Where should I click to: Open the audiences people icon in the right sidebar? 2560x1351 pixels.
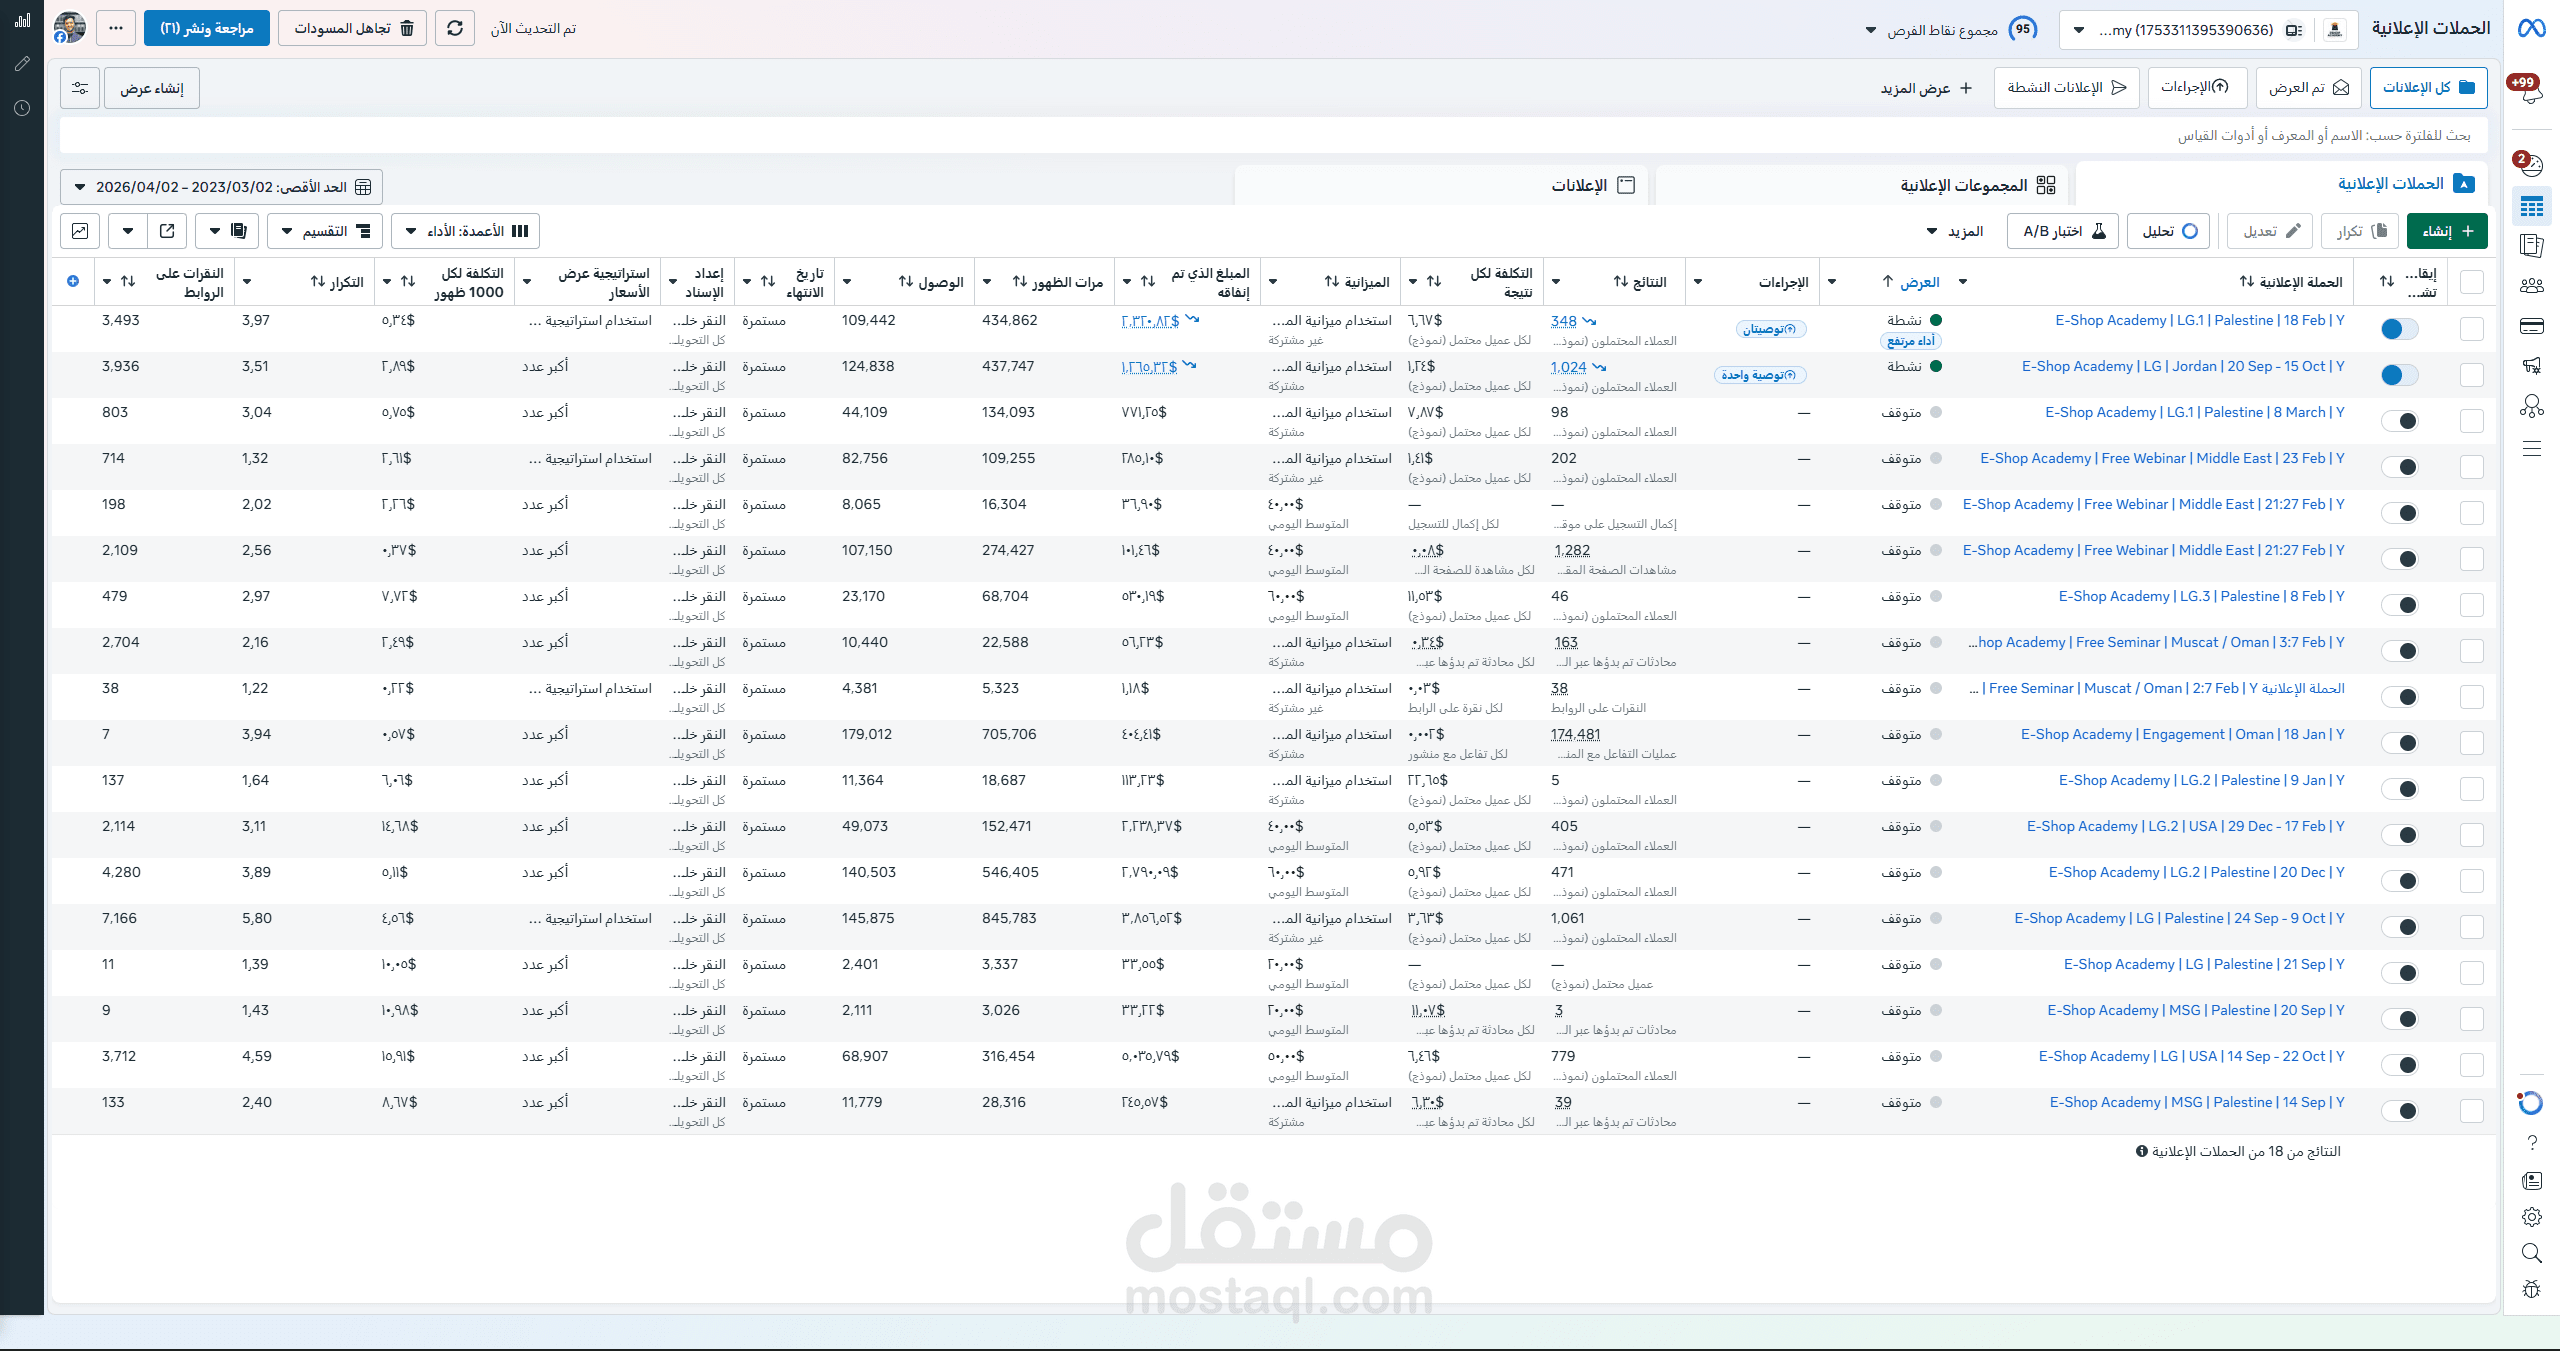(x=2532, y=286)
